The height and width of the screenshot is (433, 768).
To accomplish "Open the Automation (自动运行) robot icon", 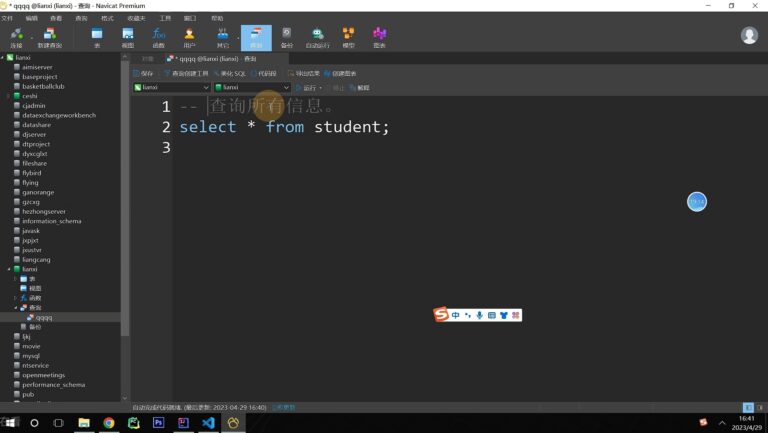I will tap(317, 38).
